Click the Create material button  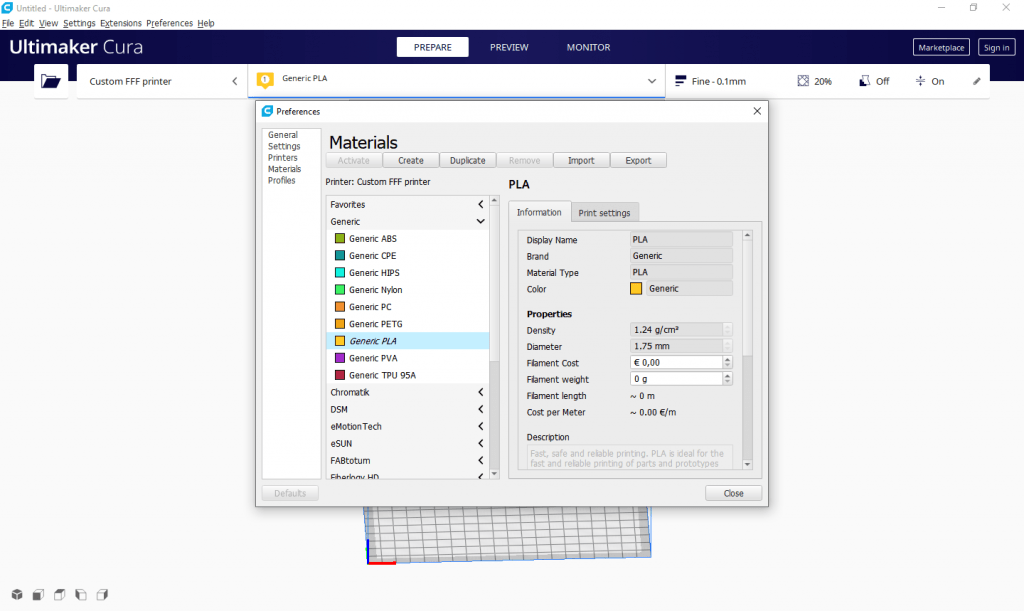click(x=411, y=161)
